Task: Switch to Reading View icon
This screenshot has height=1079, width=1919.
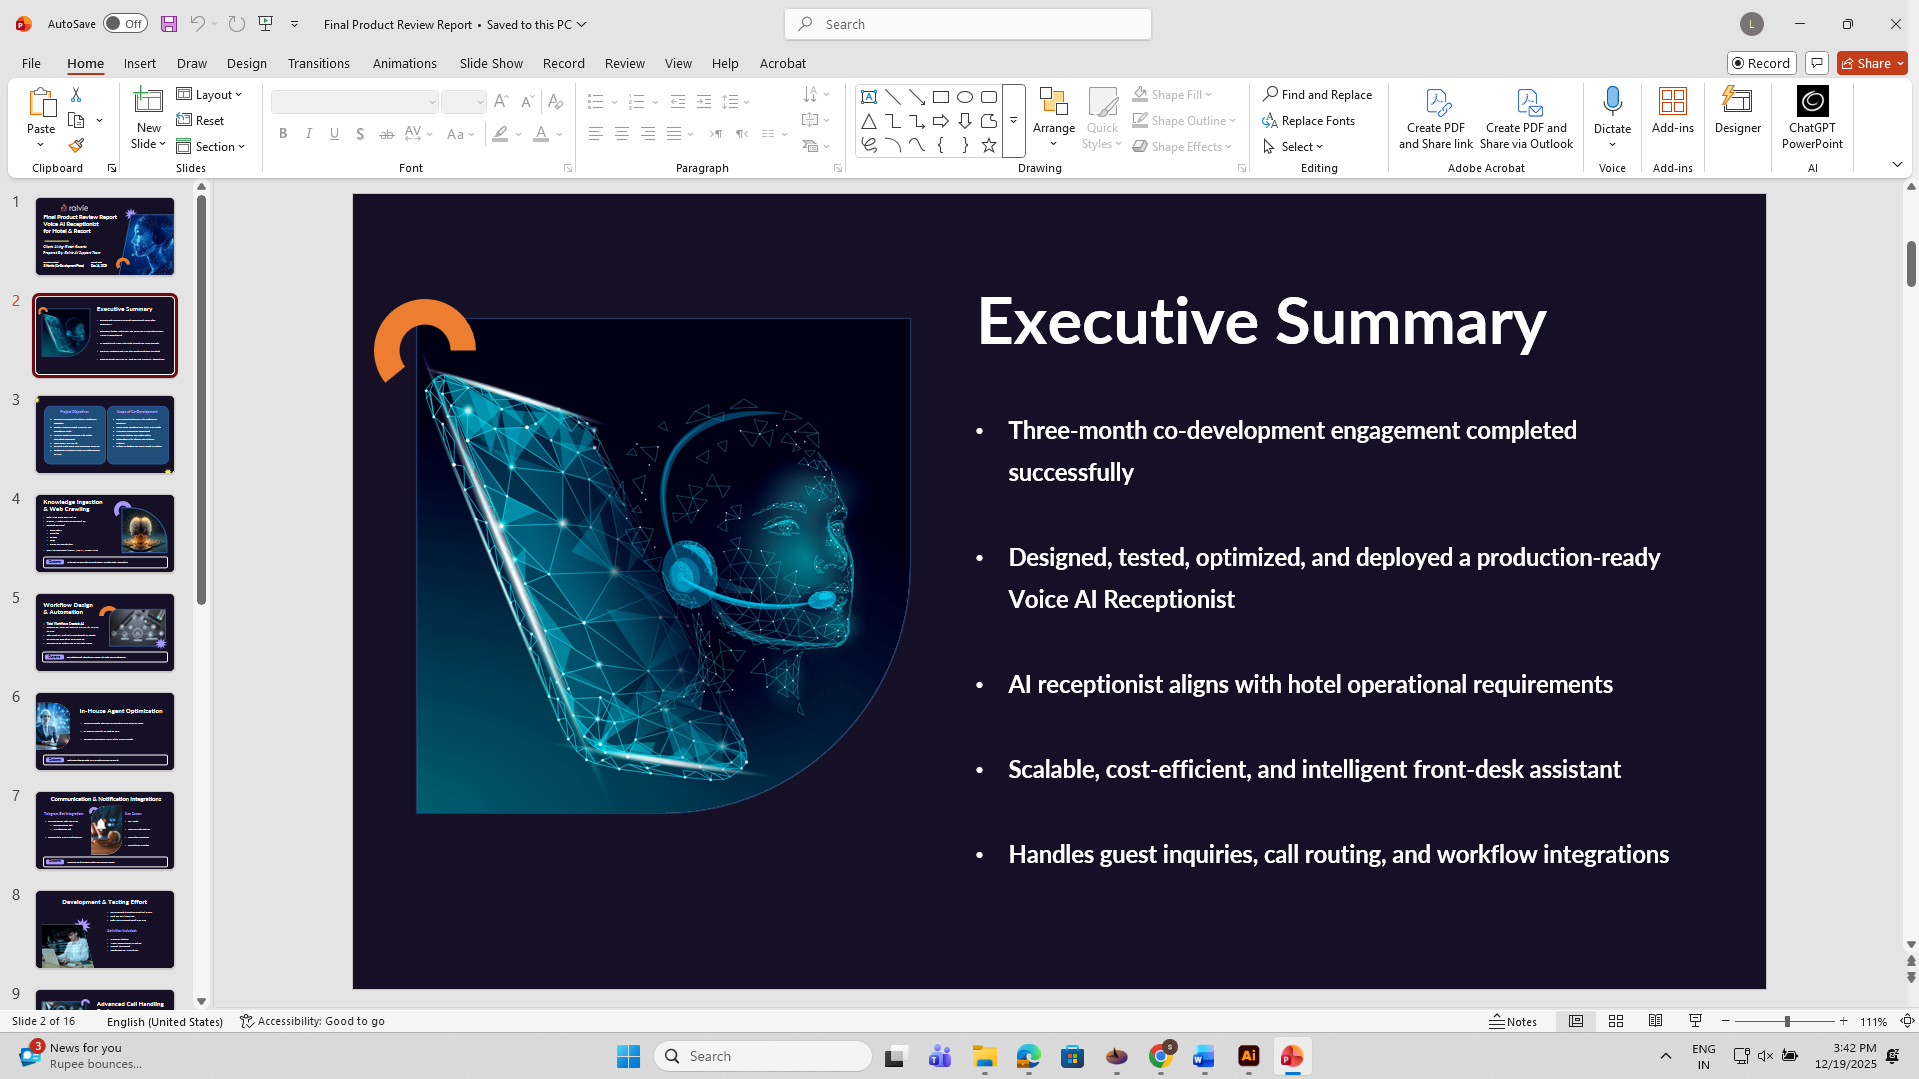Action: click(1656, 1021)
